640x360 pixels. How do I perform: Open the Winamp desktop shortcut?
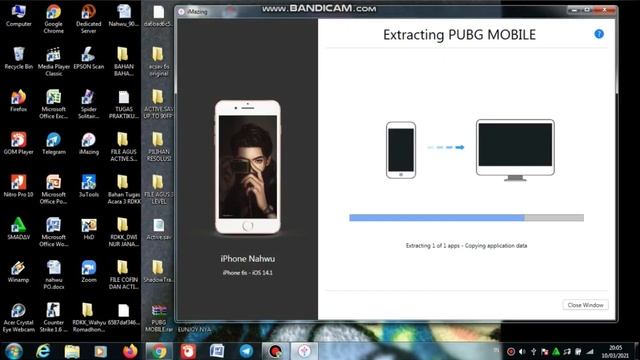point(19,272)
